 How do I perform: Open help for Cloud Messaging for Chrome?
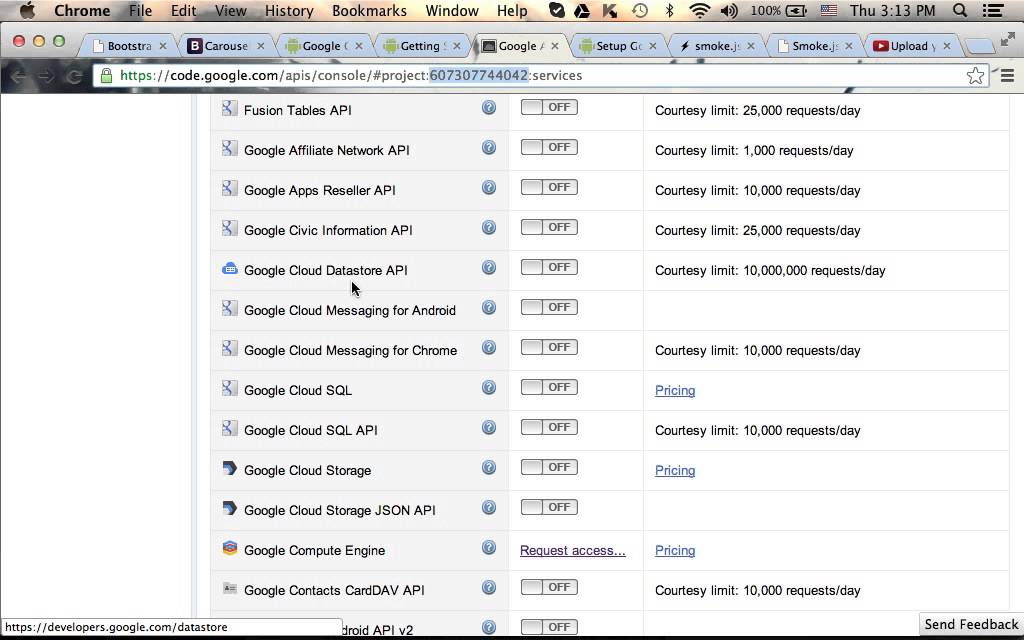488,347
